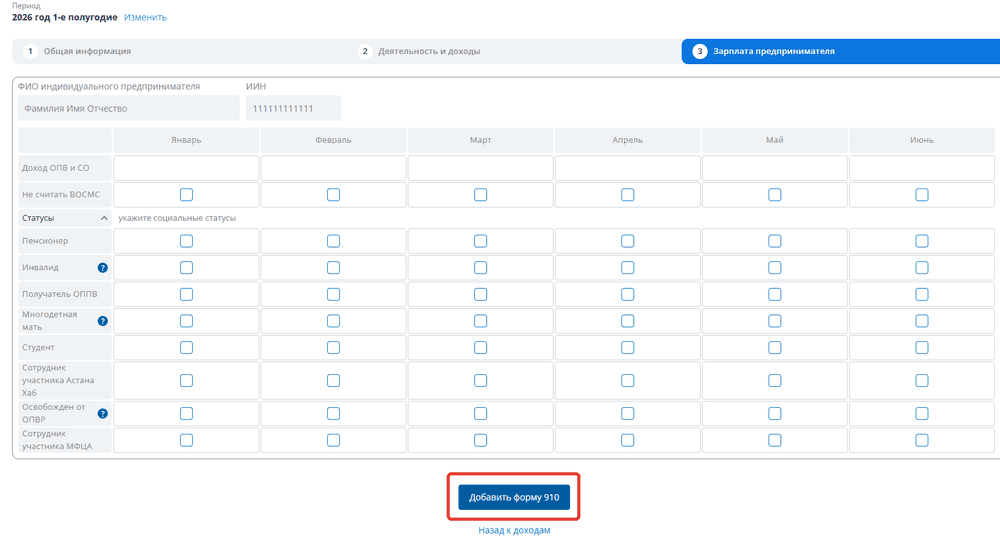Switch to Общая информация tab
The height and width of the screenshot is (543, 1000).
point(87,51)
